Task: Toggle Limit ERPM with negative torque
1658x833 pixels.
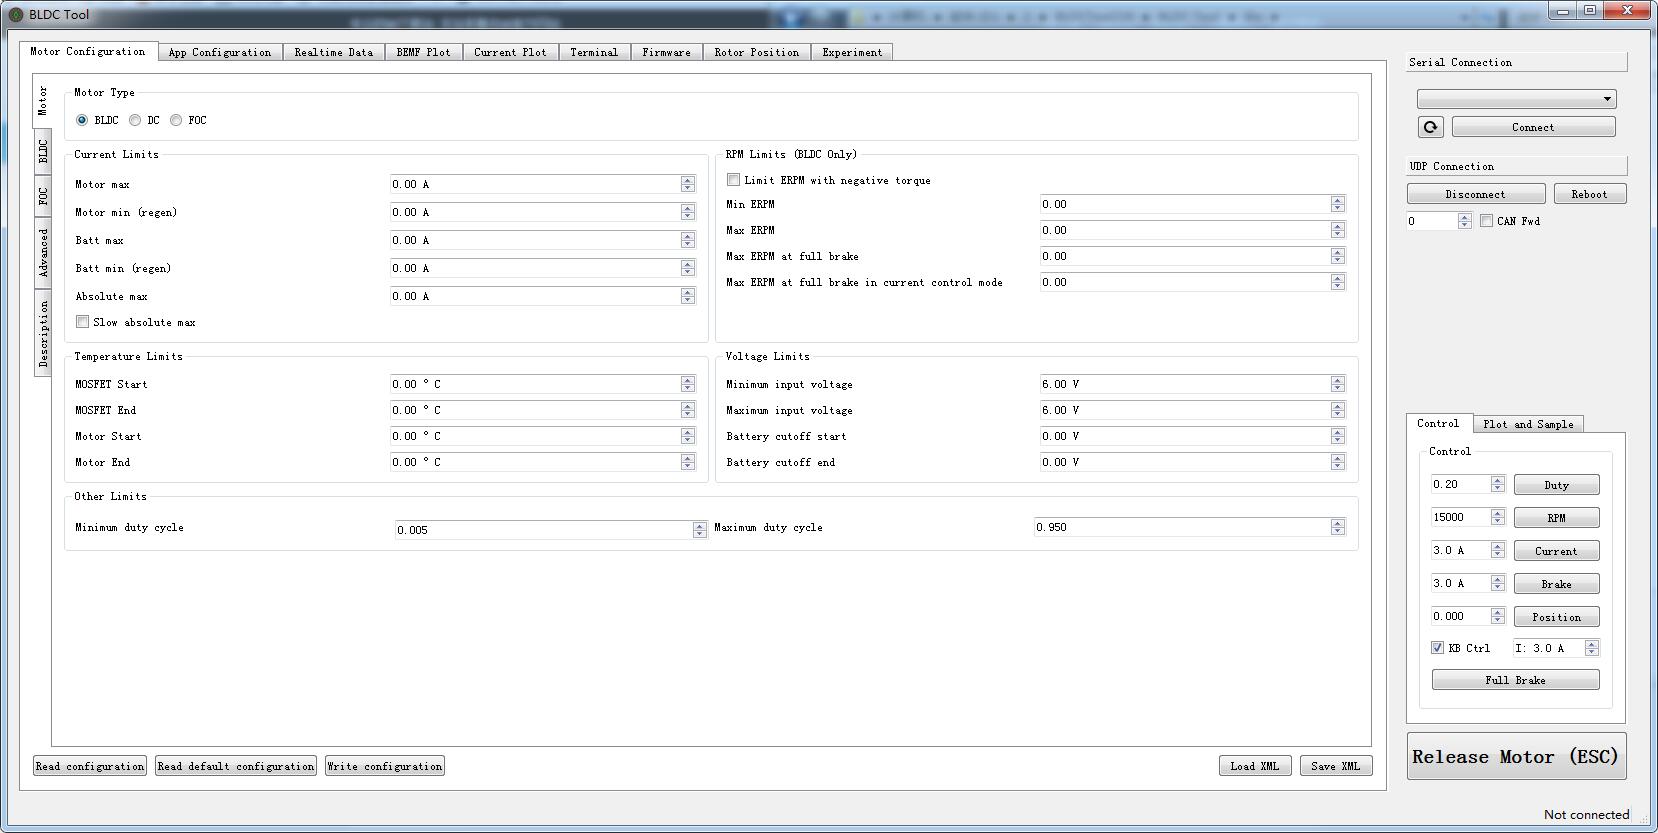Action: point(734,180)
